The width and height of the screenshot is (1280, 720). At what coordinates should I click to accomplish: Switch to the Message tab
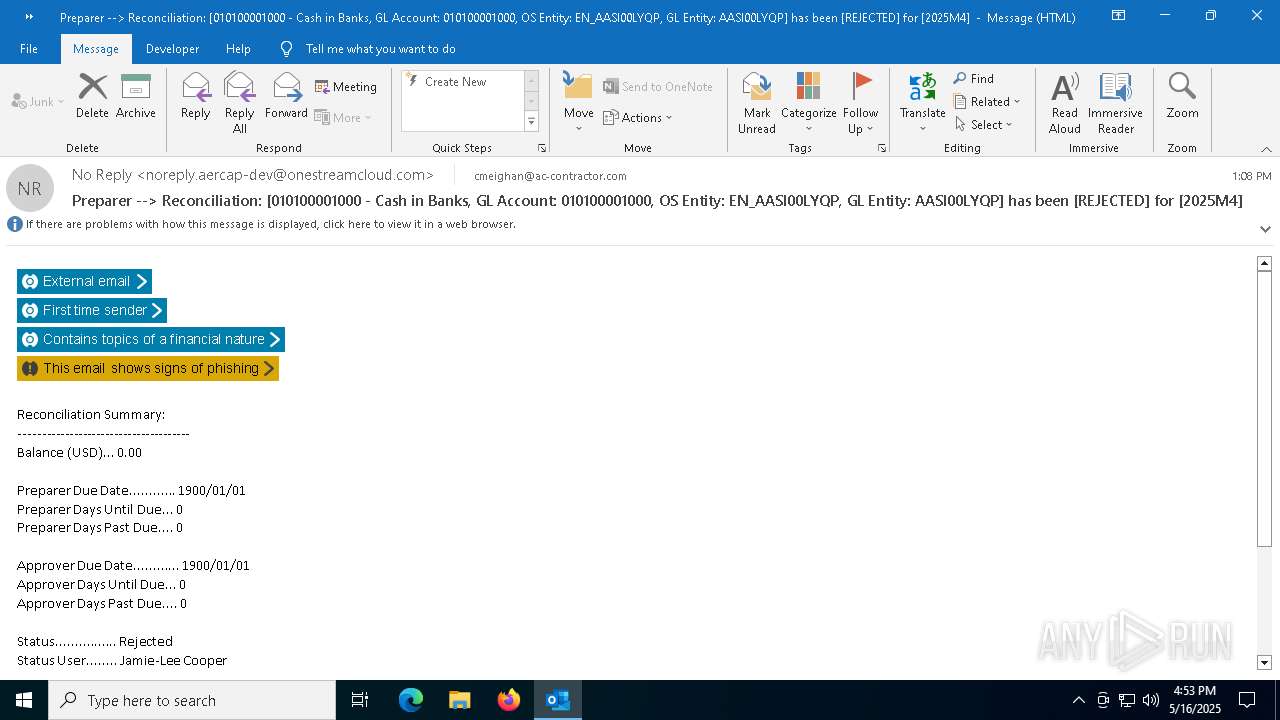point(96,48)
